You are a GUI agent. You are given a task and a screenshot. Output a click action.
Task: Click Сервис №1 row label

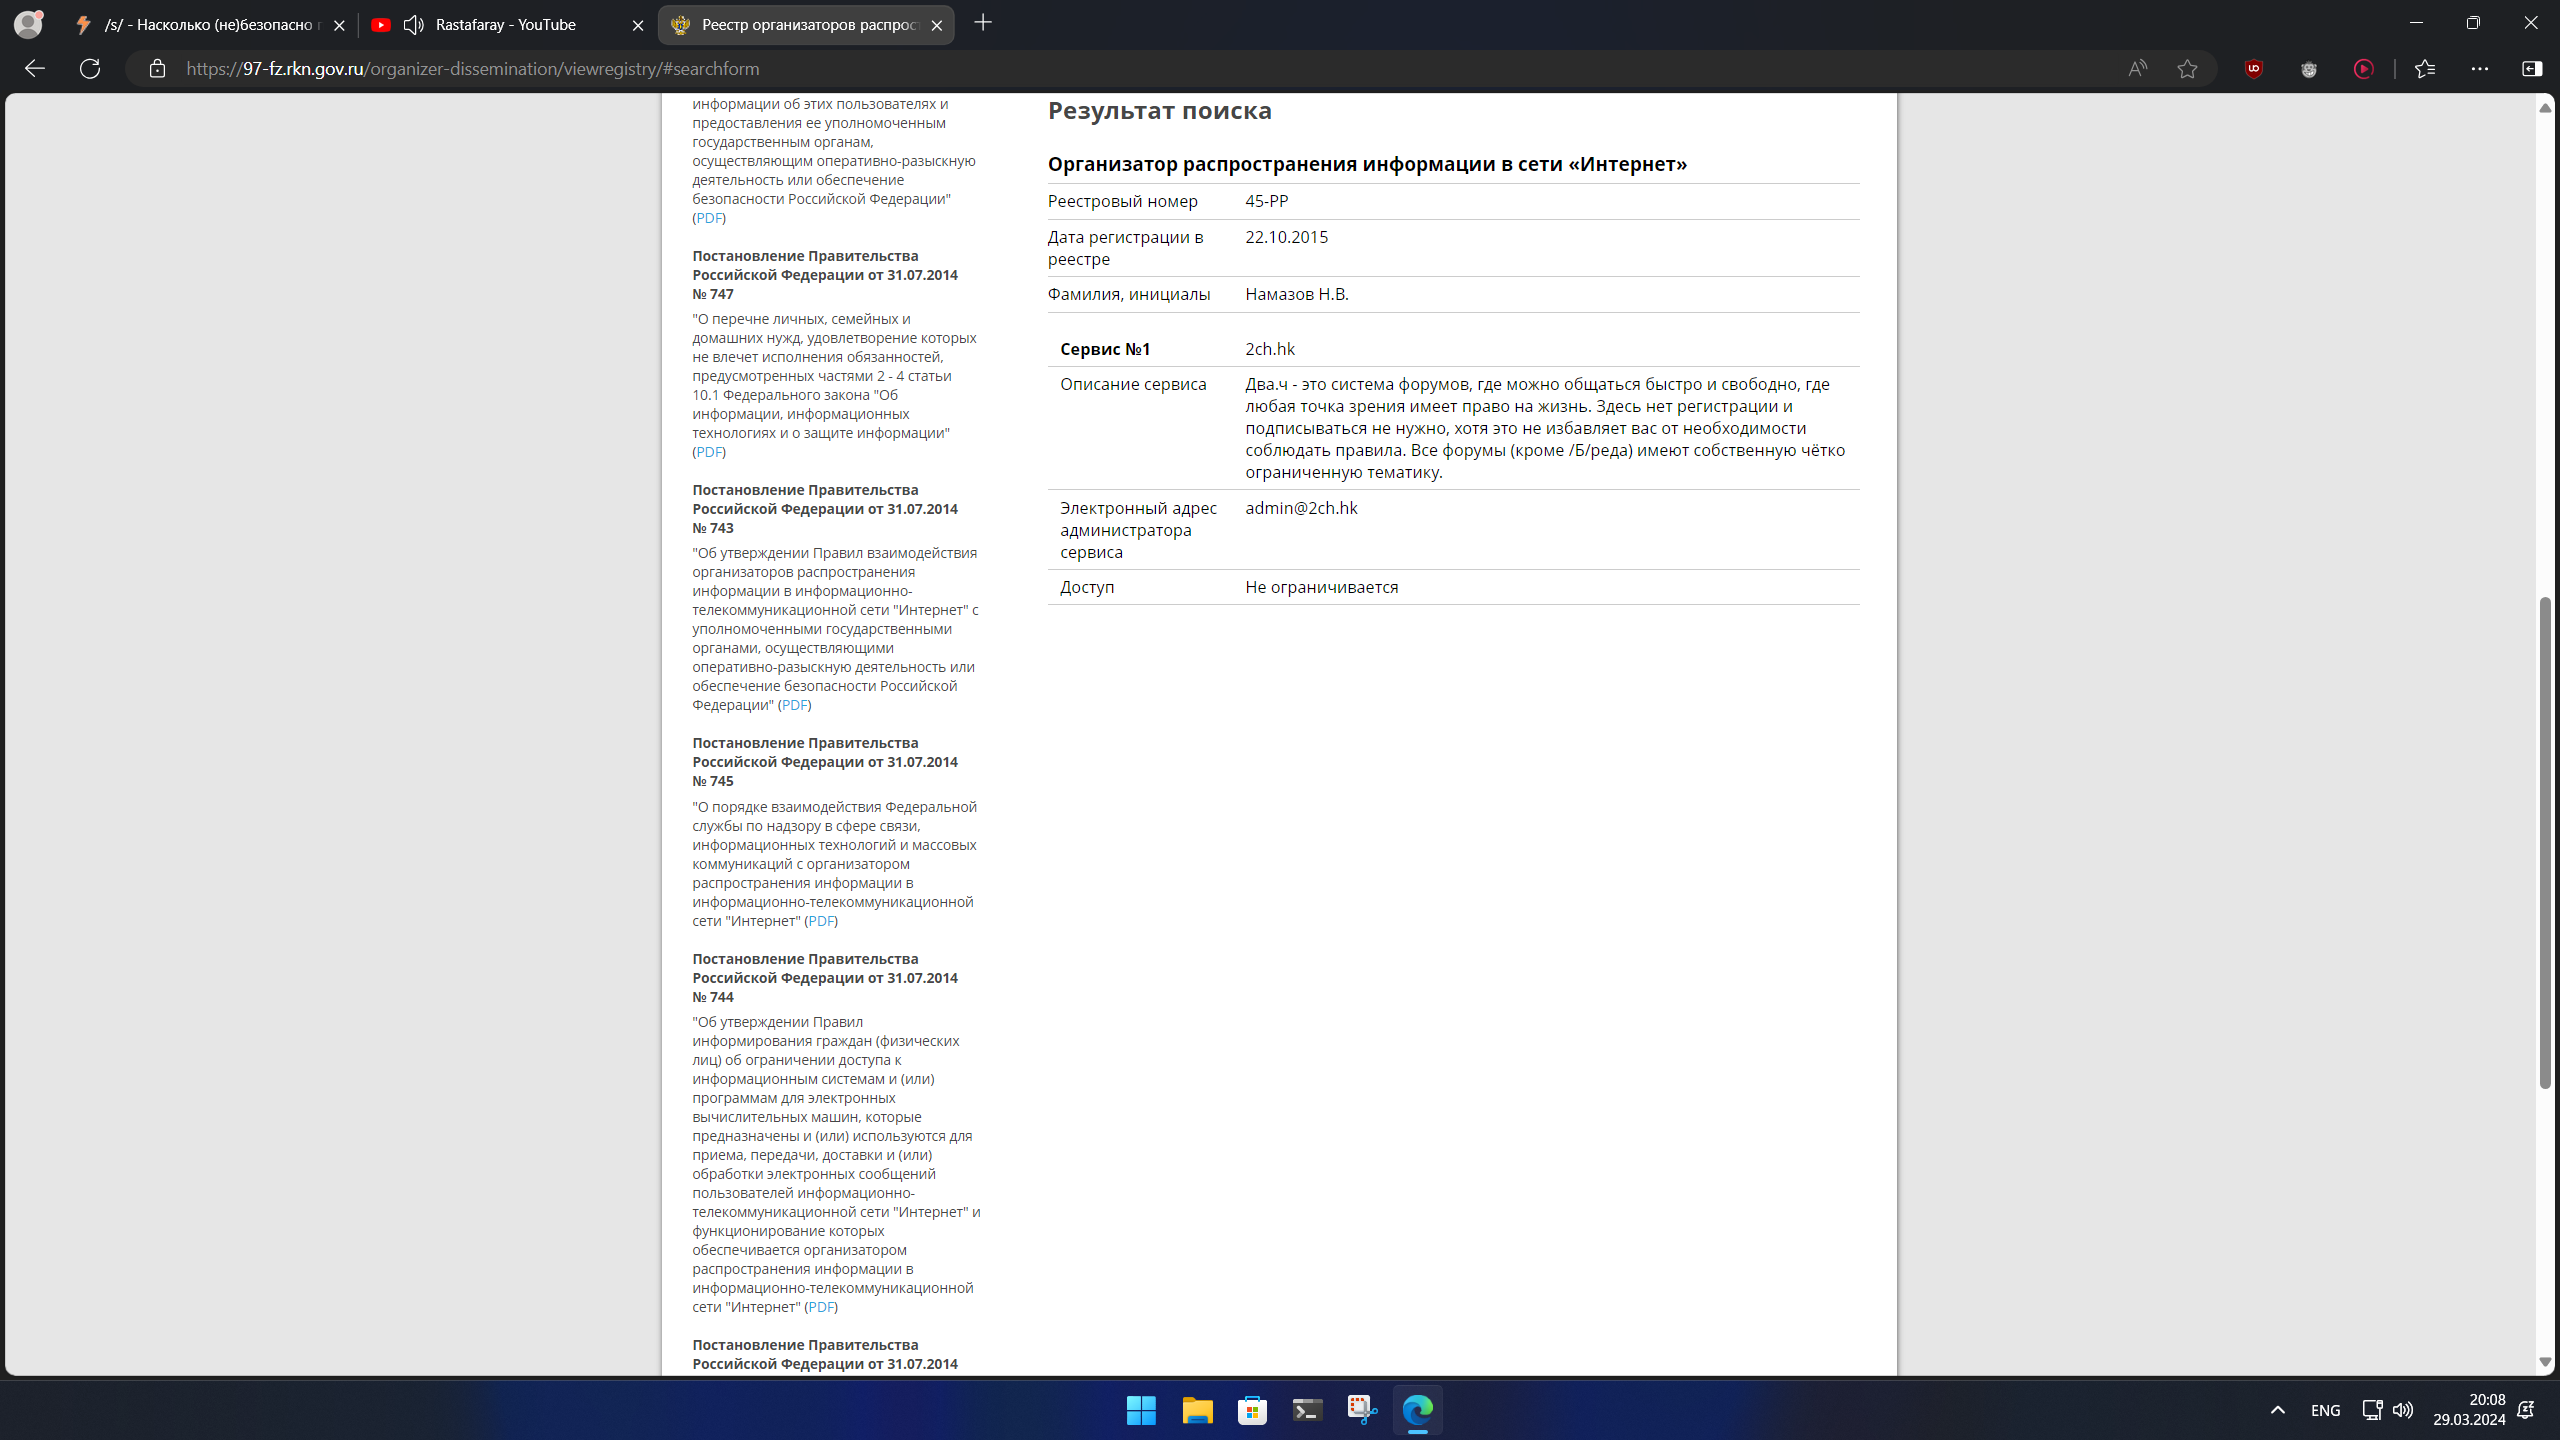coord(1105,349)
